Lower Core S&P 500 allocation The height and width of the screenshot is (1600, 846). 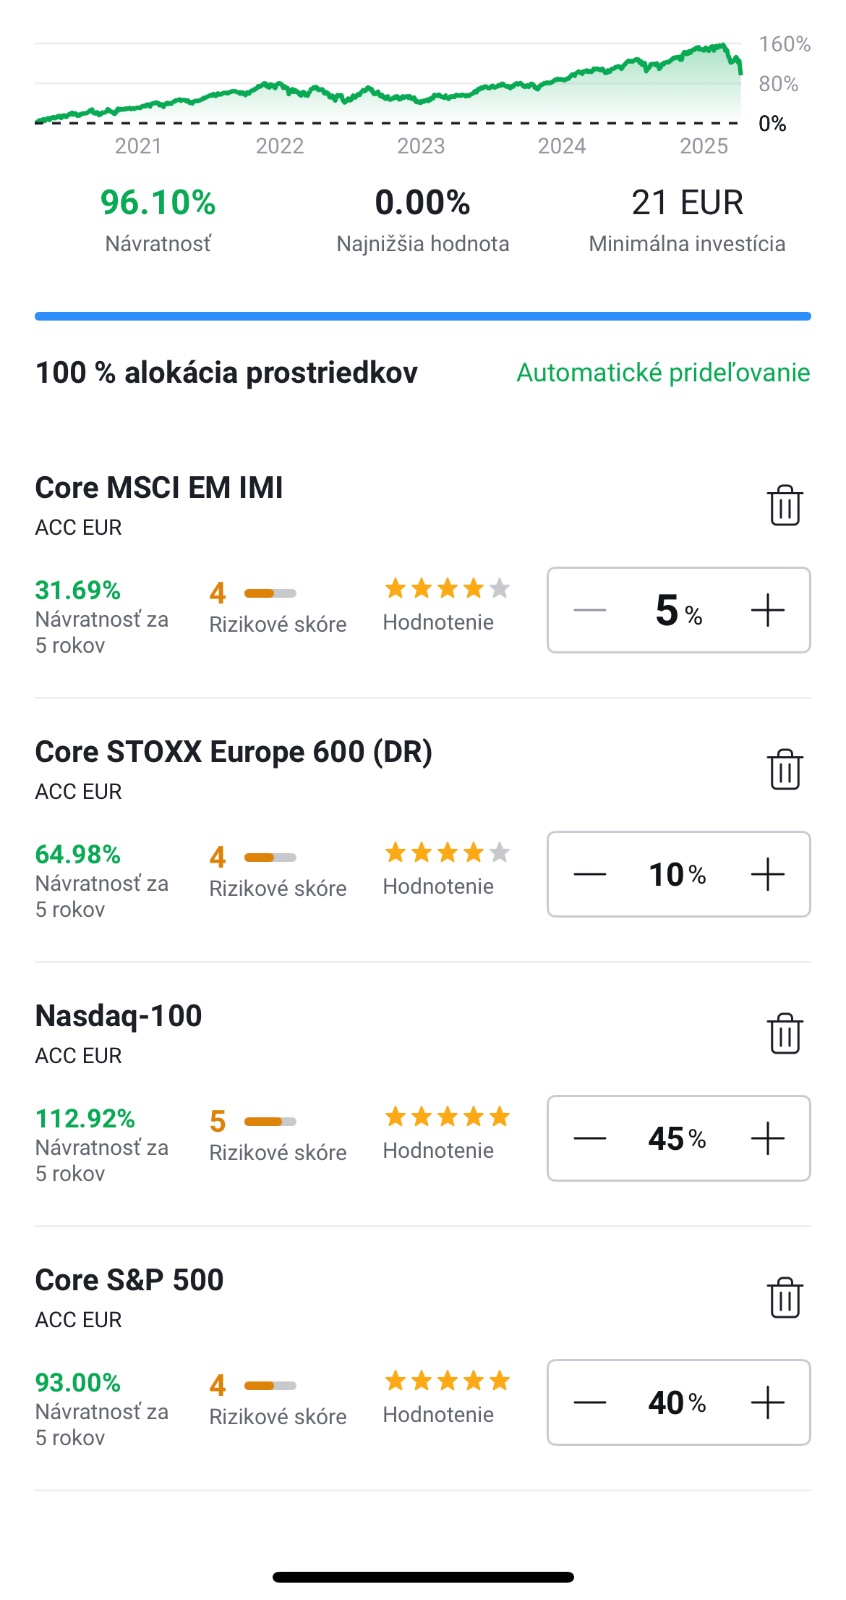tap(590, 1402)
